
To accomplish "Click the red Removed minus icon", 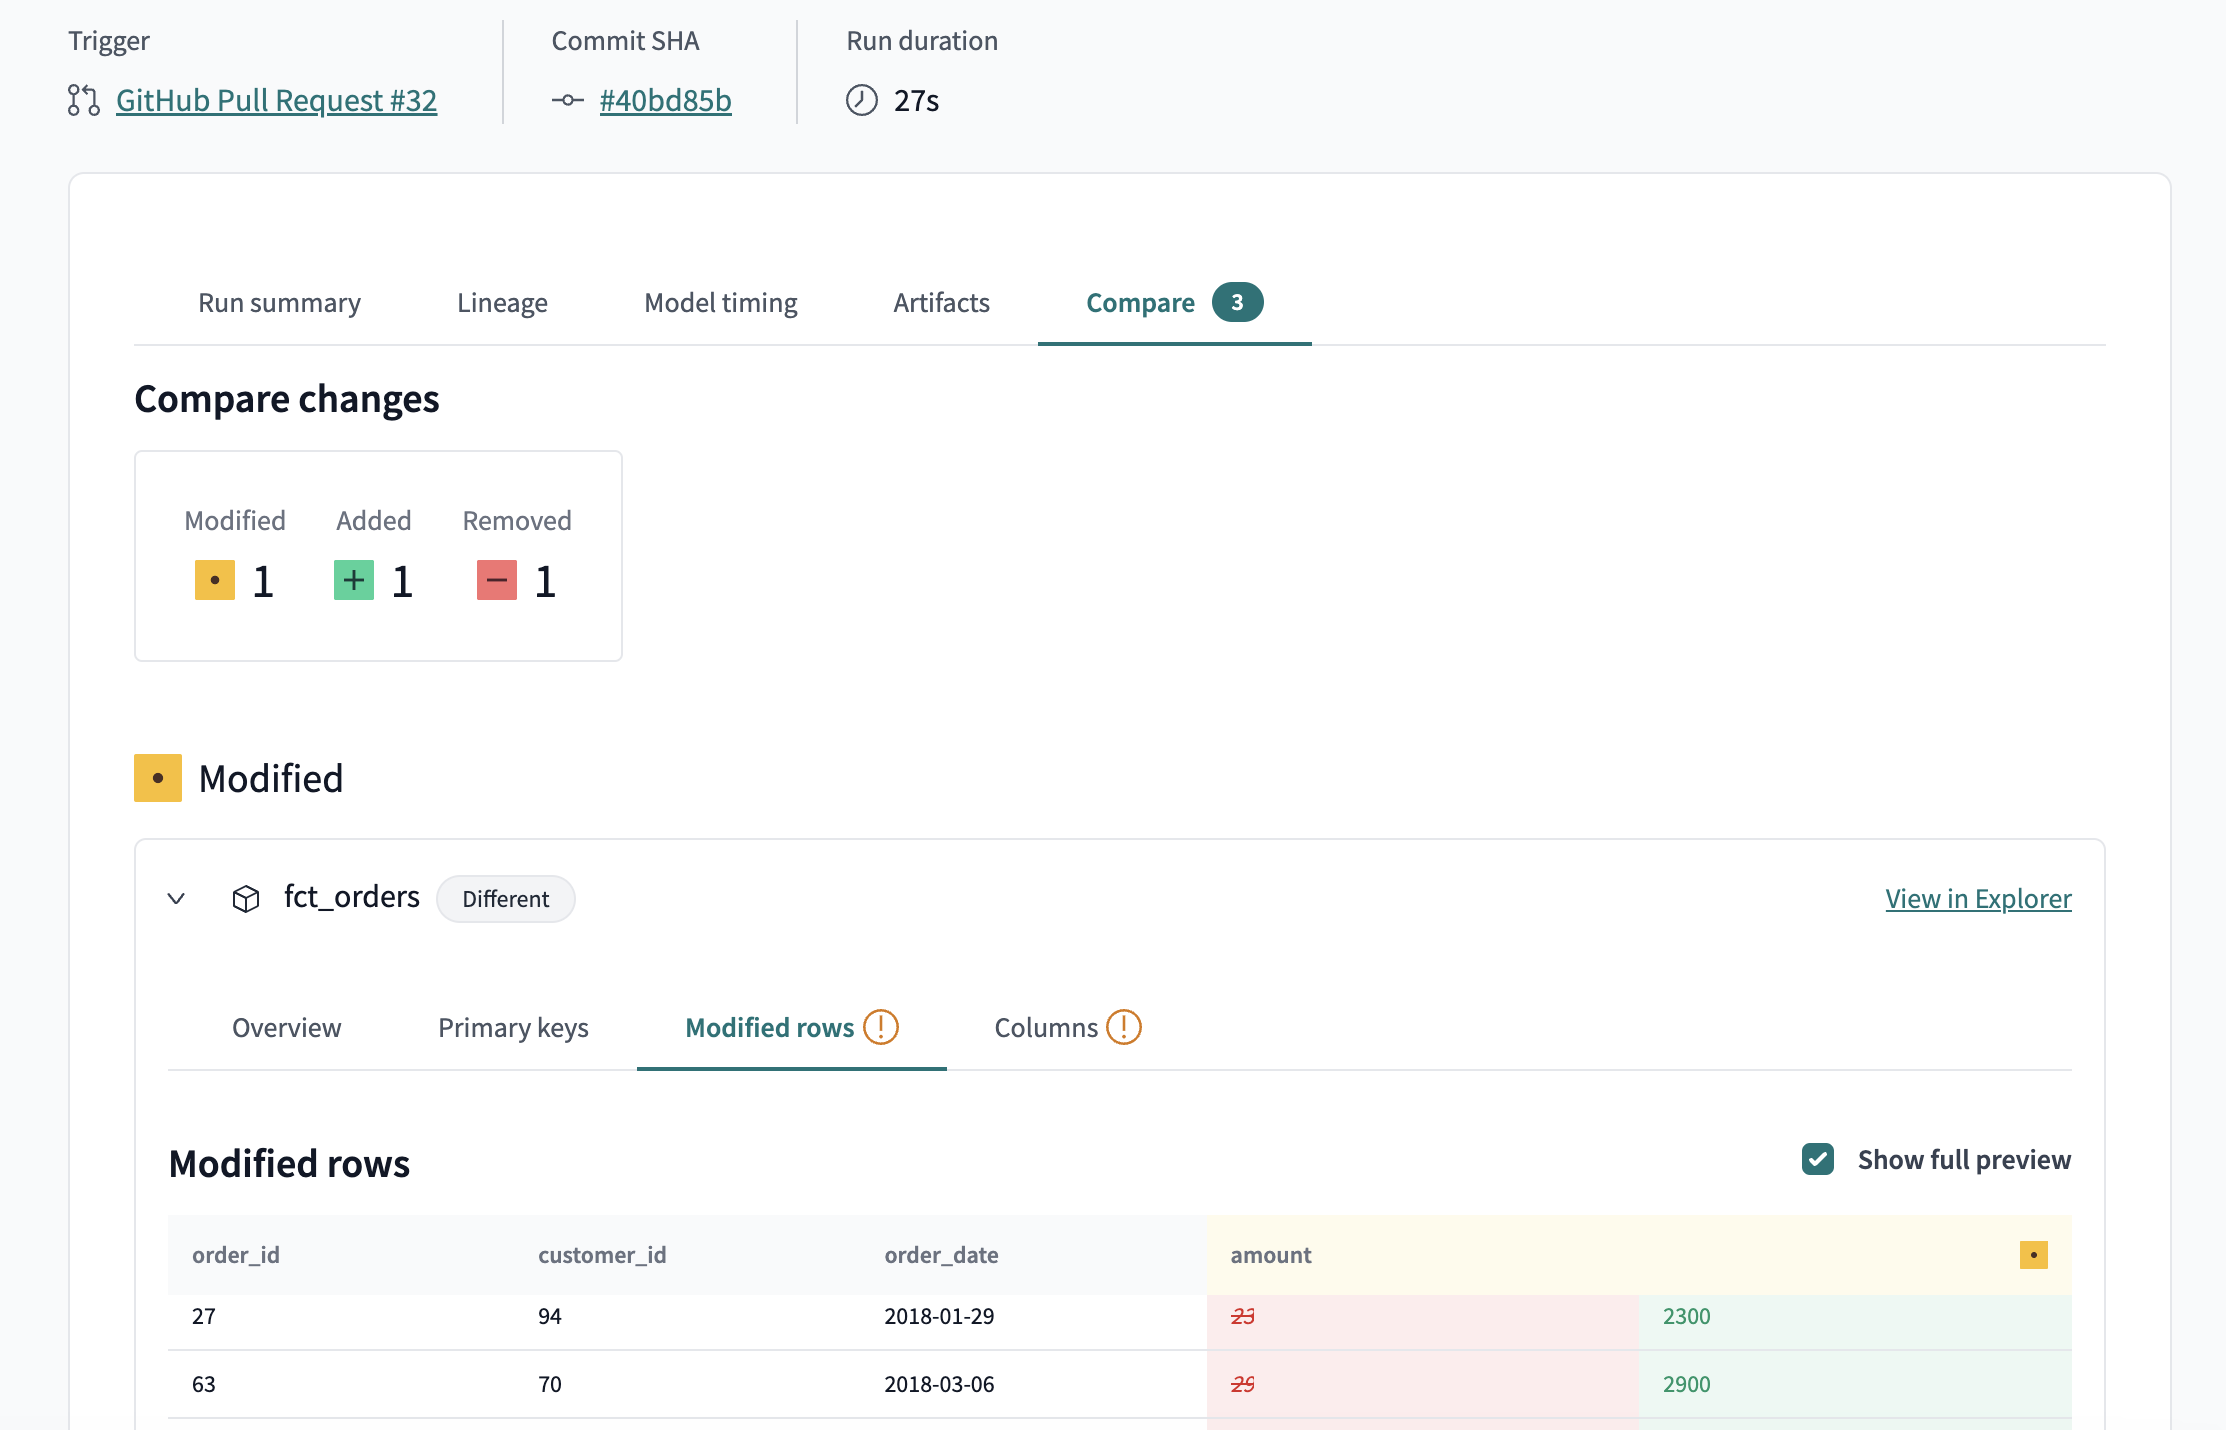I will (x=496, y=580).
